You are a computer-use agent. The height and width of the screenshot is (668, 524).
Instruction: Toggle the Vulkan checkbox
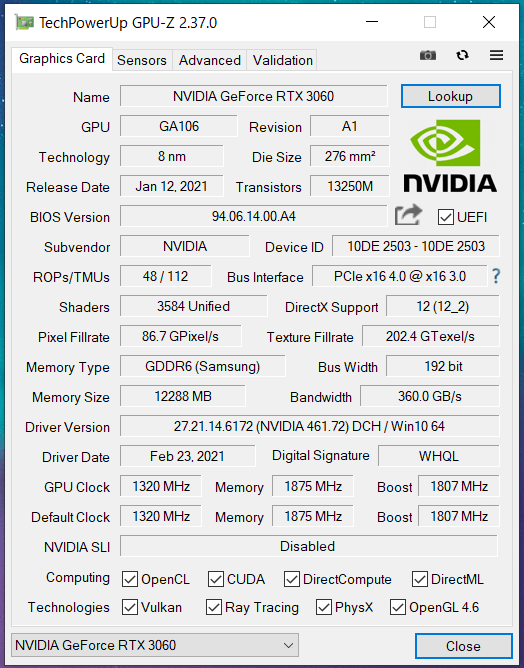pos(130,608)
